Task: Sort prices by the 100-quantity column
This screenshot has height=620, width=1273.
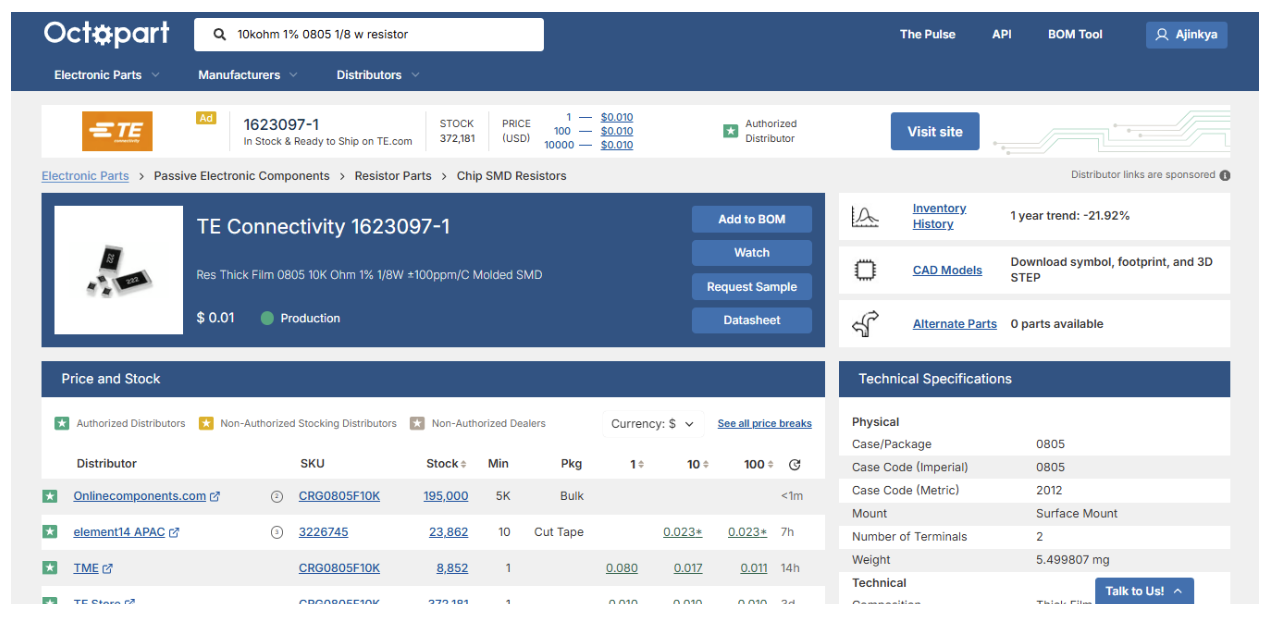Action: (x=756, y=463)
